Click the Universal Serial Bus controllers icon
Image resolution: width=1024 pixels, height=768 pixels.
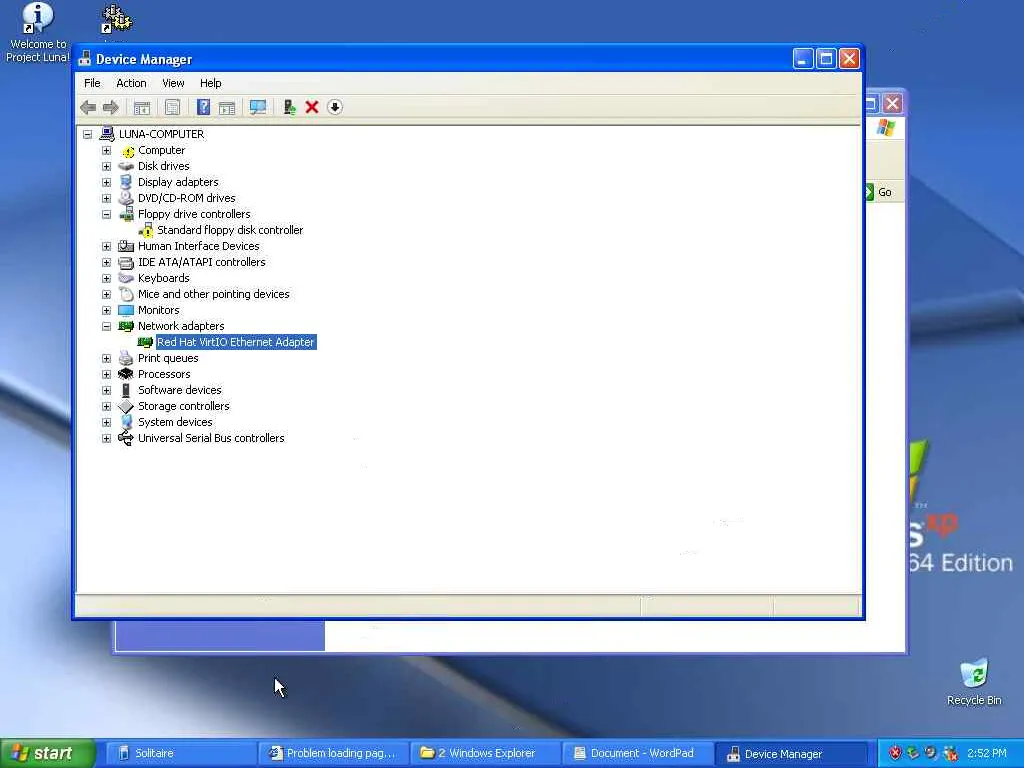tap(126, 438)
